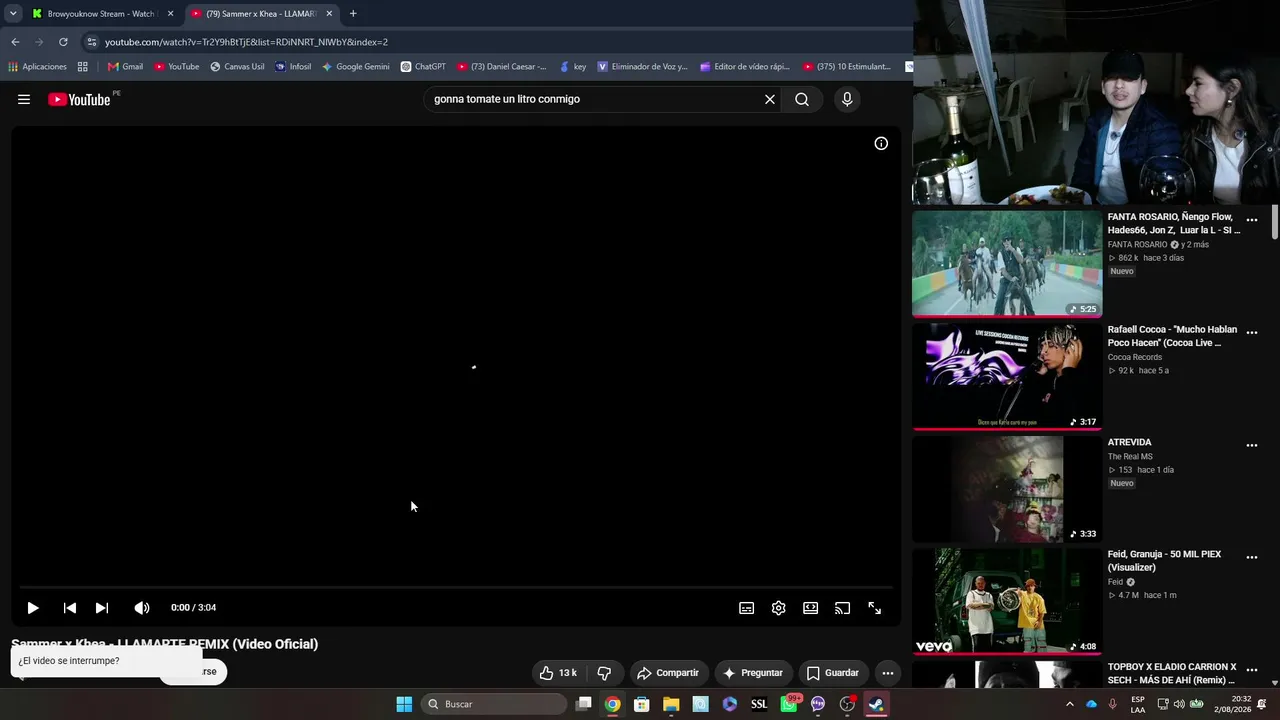Open the Cocoa Records channel name
The width and height of the screenshot is (1280, 720).
click(x=1135, y=357)
